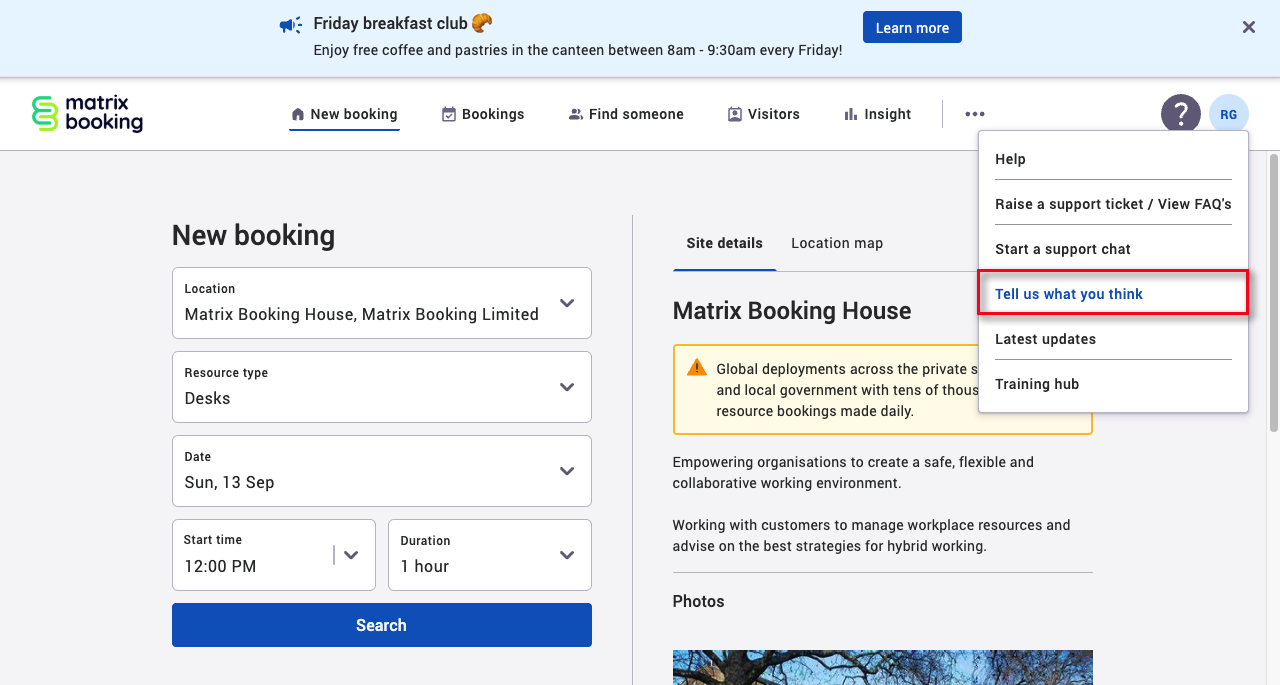Click the orange warning triangle icon
This screenshot has height=685, width=1280.
[x=697, y=368]
